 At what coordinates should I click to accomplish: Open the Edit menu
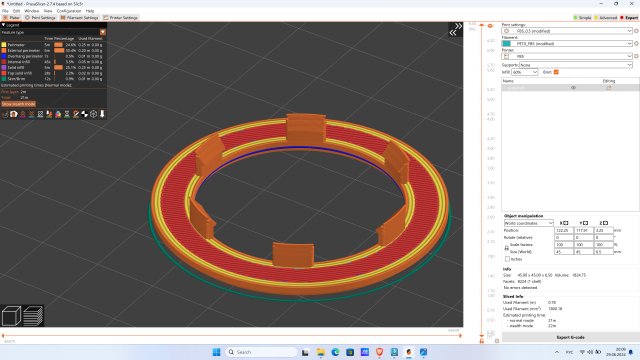16,11
